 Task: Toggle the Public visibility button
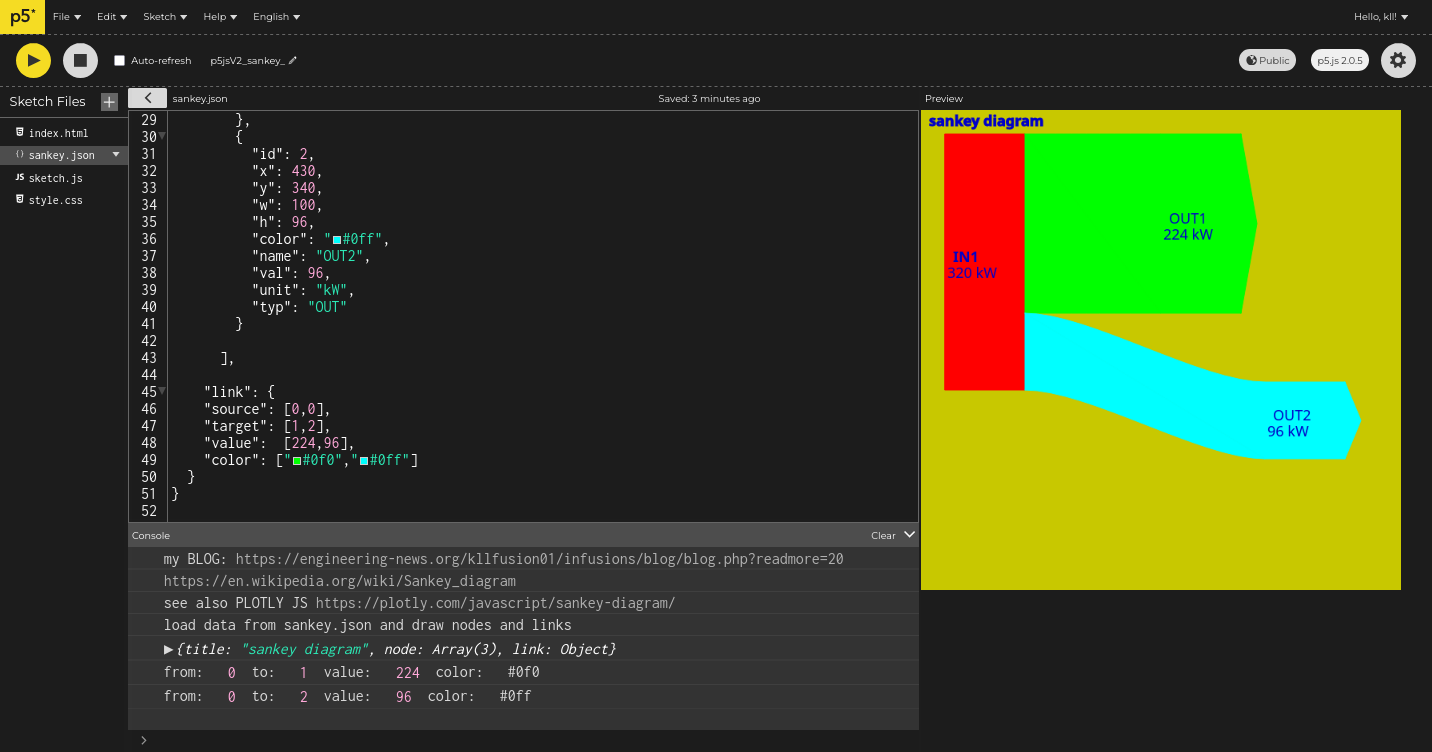[x=1267, y=60]
